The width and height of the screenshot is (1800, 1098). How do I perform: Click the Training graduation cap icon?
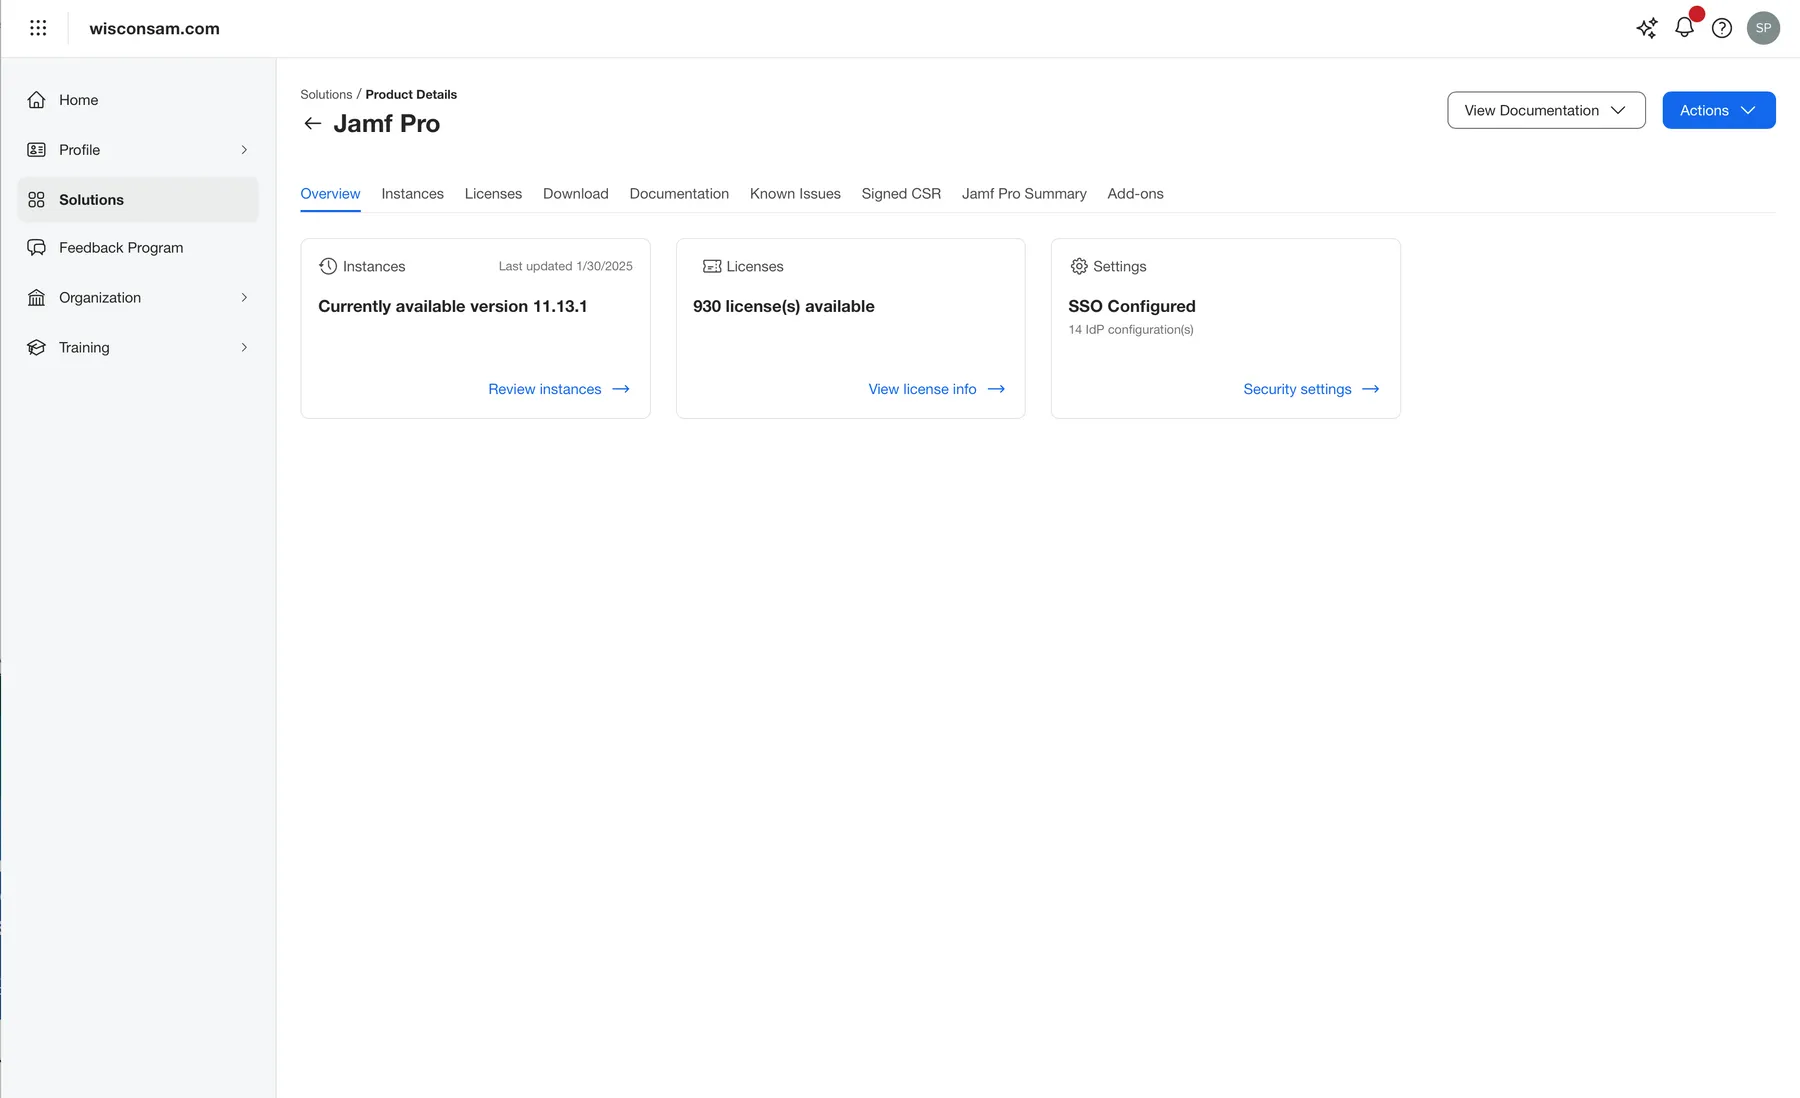(37, 348)
